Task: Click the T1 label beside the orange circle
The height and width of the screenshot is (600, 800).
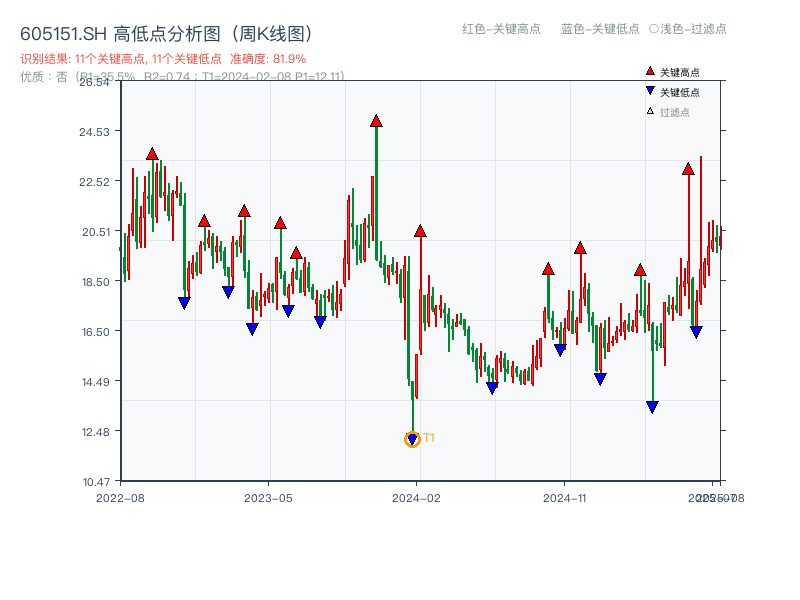Action: pos(430,438)
